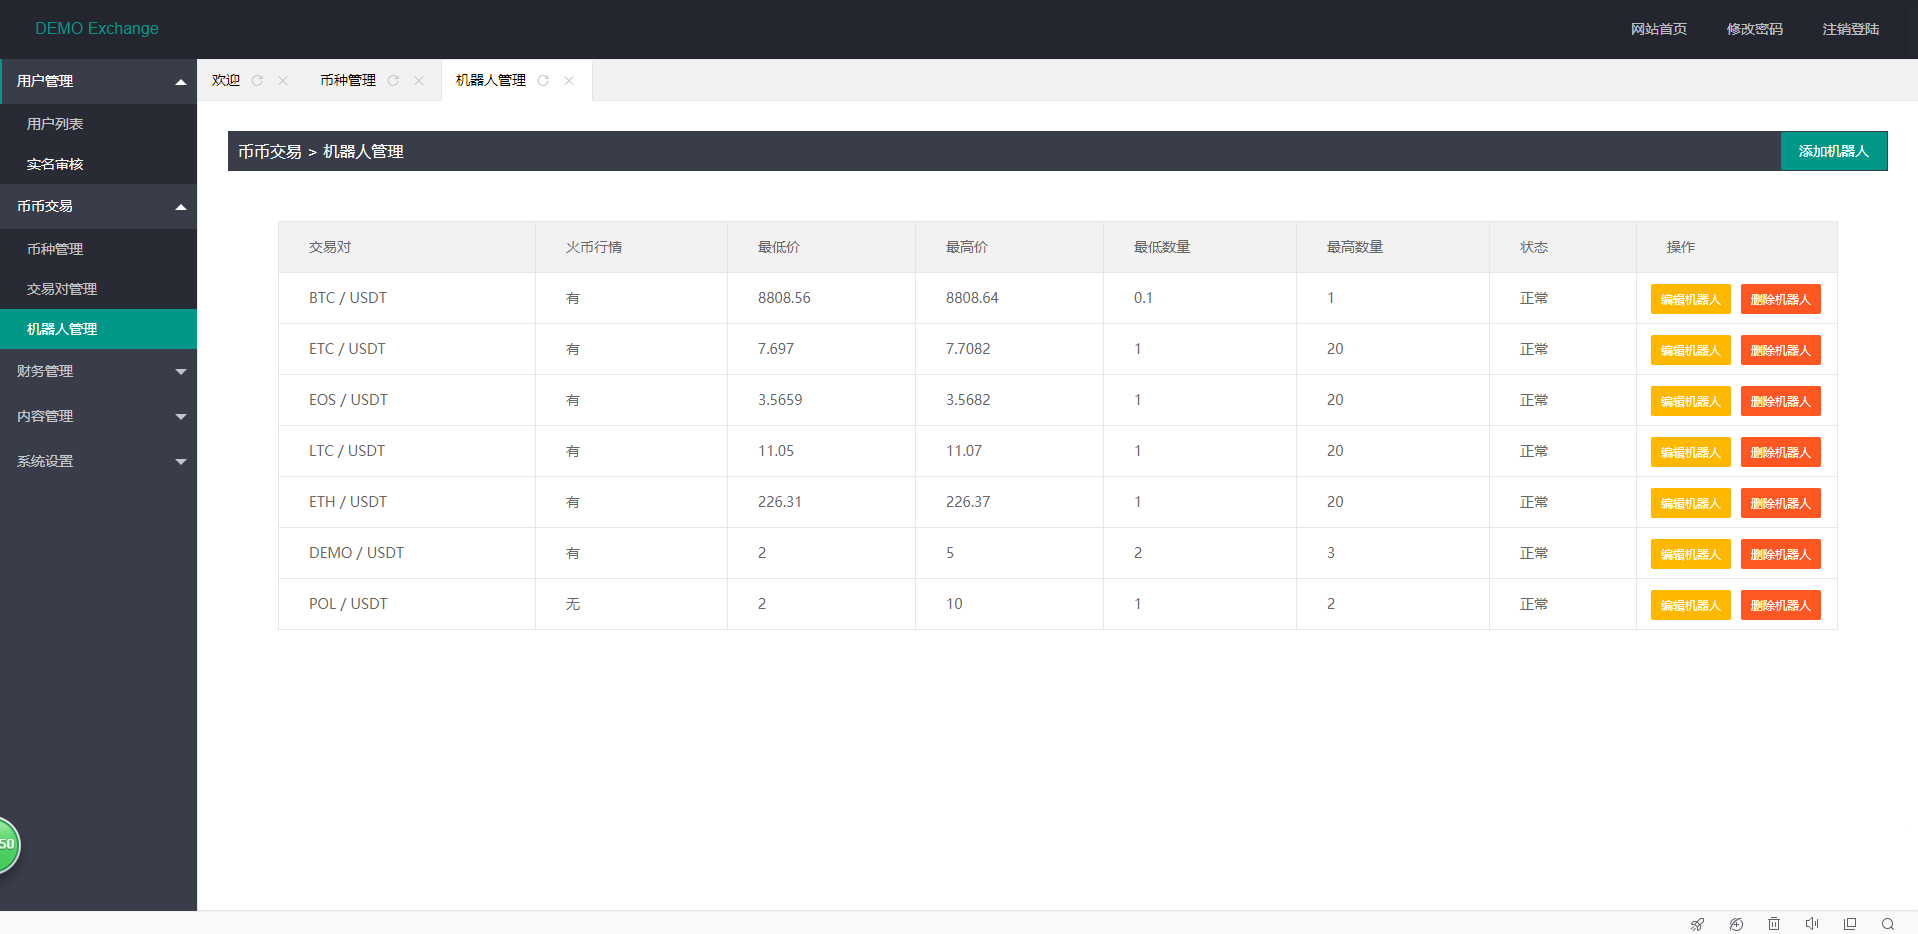Screen dimensions: 1918x934
Task: Edit the POL / USDT robot
Action: coord(1690,605)
